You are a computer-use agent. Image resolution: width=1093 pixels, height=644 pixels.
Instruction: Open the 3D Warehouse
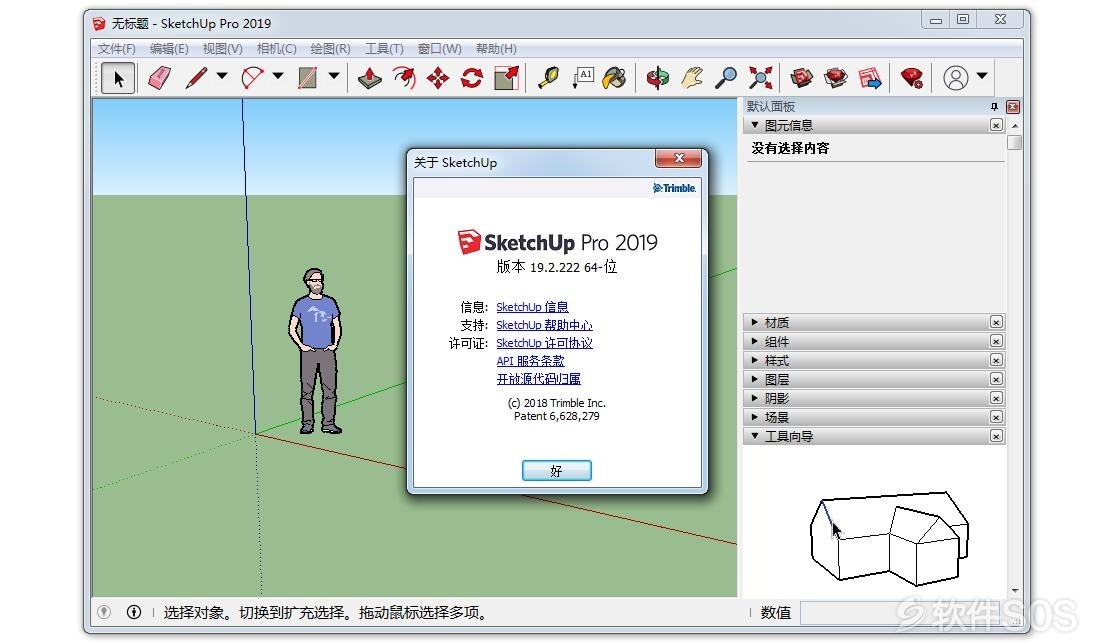(802, 77)
